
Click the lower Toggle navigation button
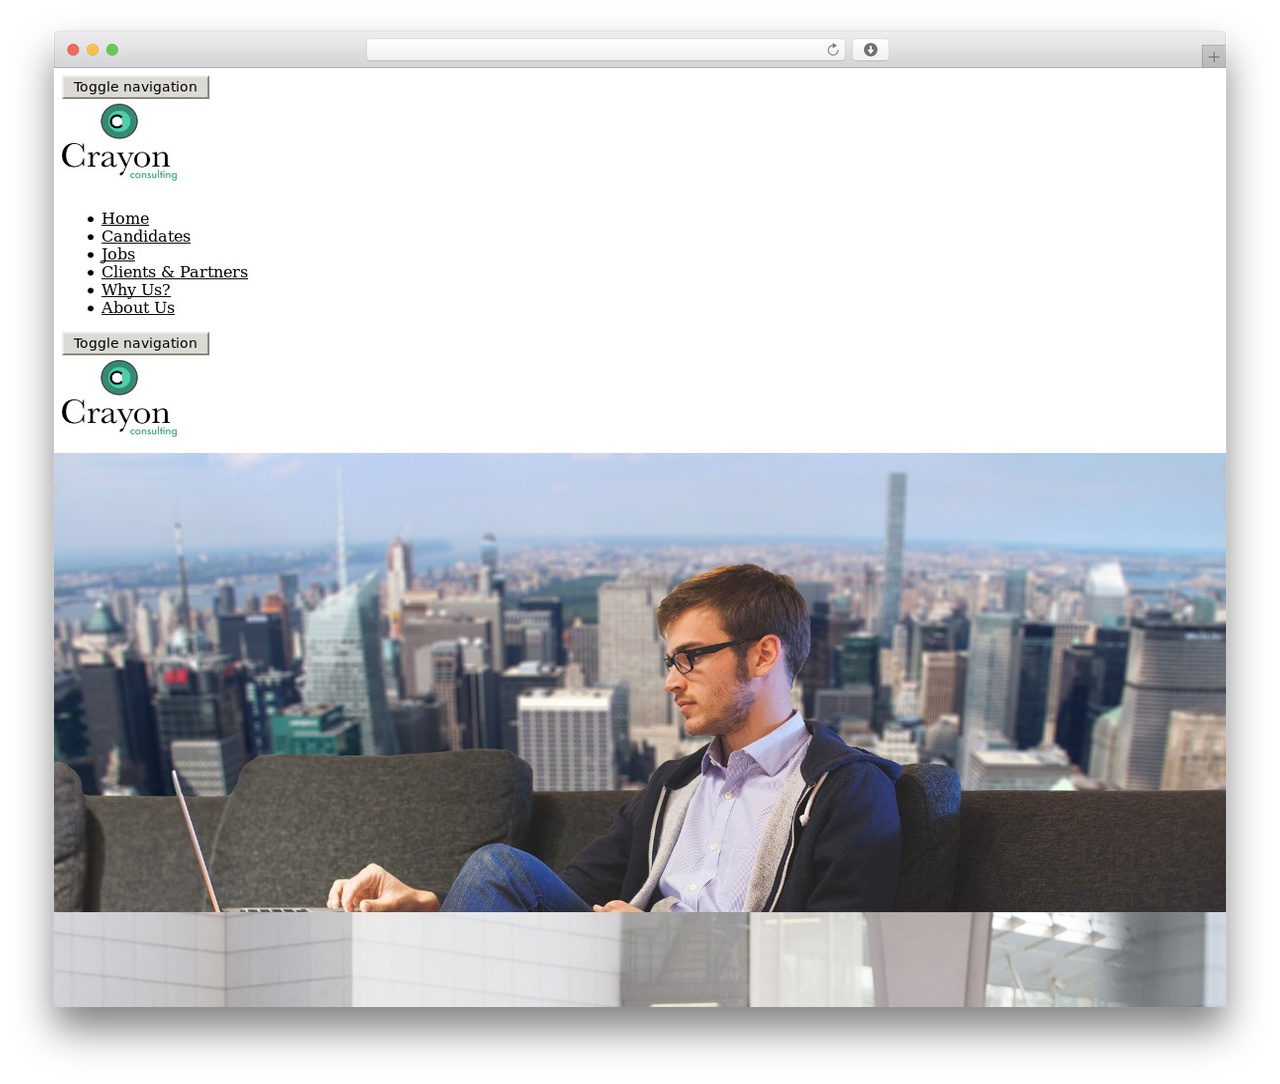tap(135, 343)
